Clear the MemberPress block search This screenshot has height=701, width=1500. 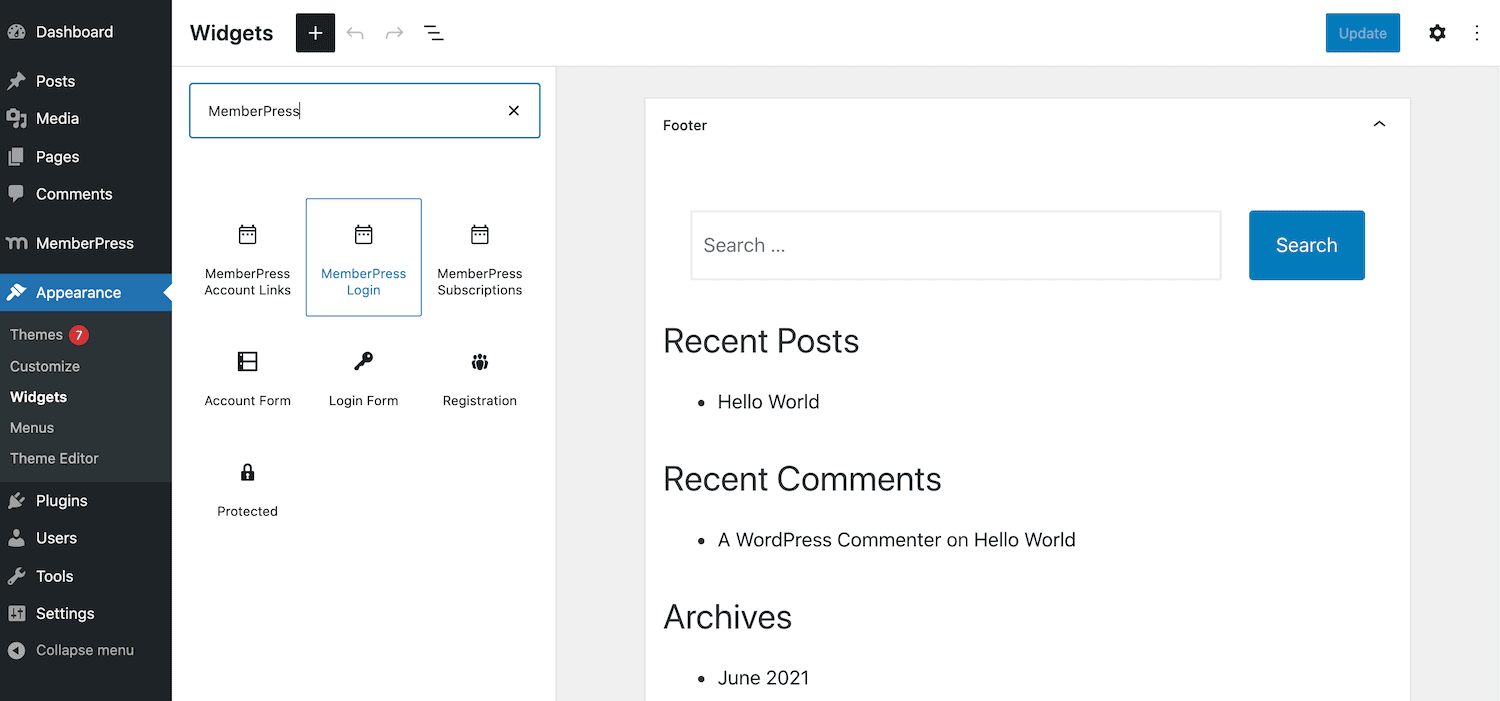514,111
